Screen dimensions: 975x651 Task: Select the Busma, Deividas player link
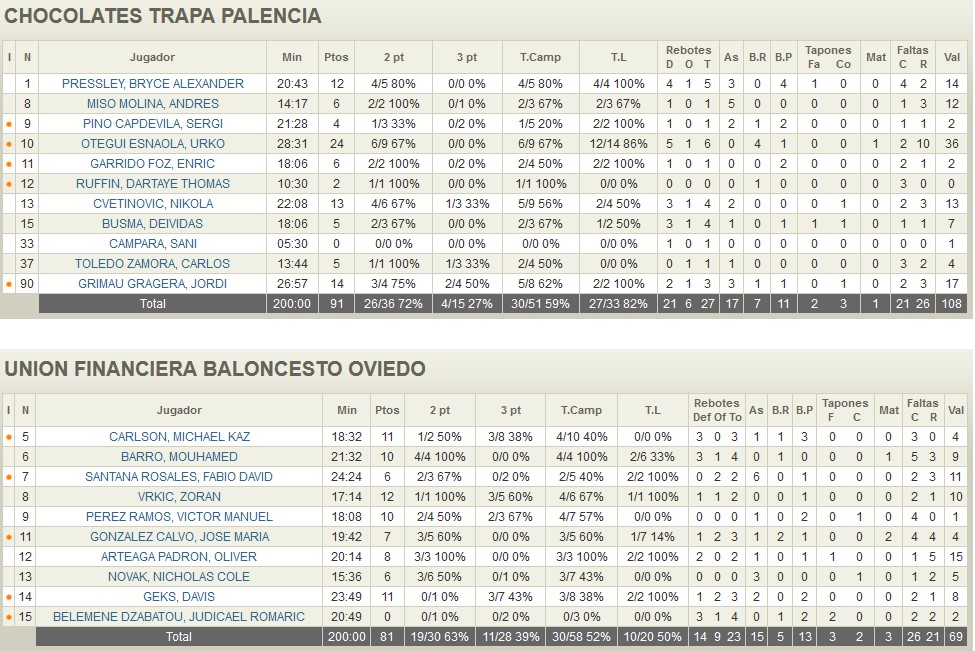152,224
